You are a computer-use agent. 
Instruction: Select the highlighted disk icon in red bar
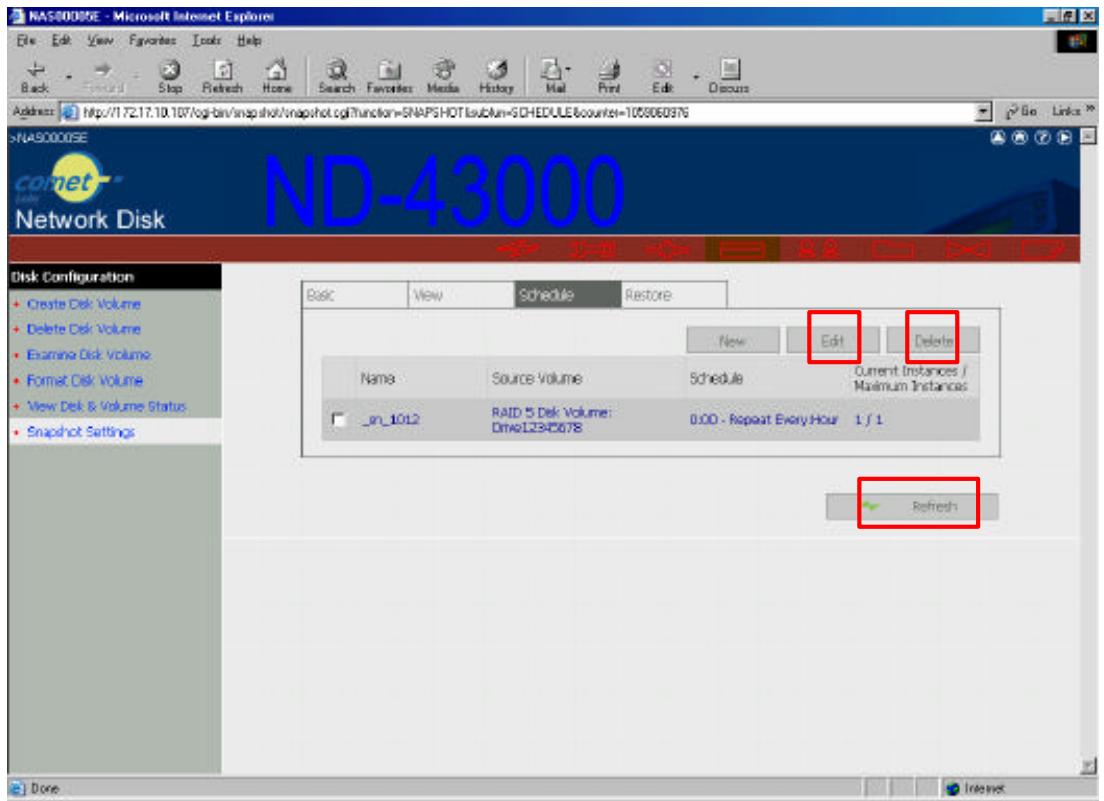tap(742, 249)
